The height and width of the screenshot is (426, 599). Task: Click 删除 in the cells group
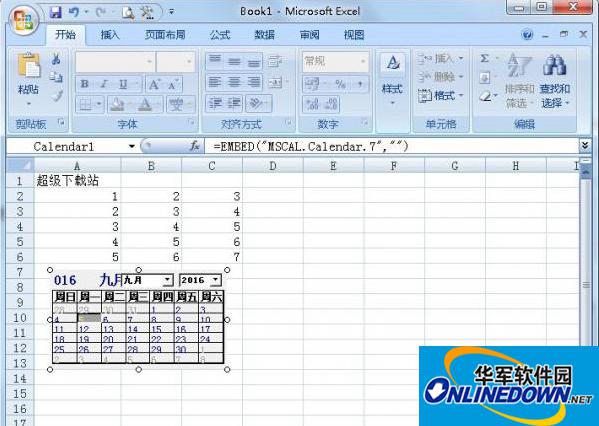(x=440, y=77)
